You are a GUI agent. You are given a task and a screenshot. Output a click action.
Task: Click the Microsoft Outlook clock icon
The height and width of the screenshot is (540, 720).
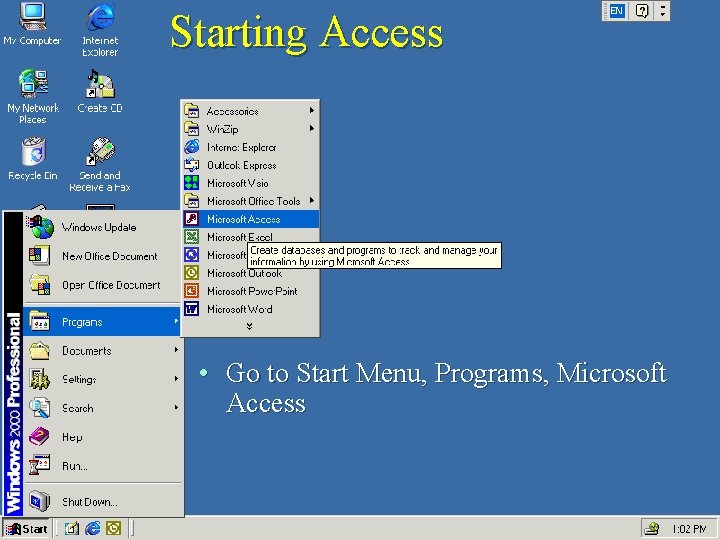pos(191,273)
